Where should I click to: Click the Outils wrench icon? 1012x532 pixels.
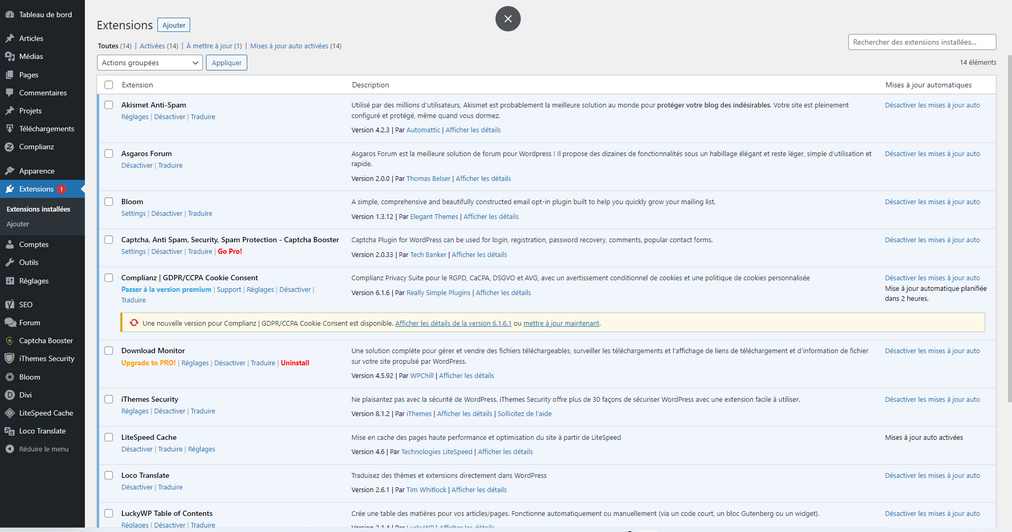click(10, 263)
